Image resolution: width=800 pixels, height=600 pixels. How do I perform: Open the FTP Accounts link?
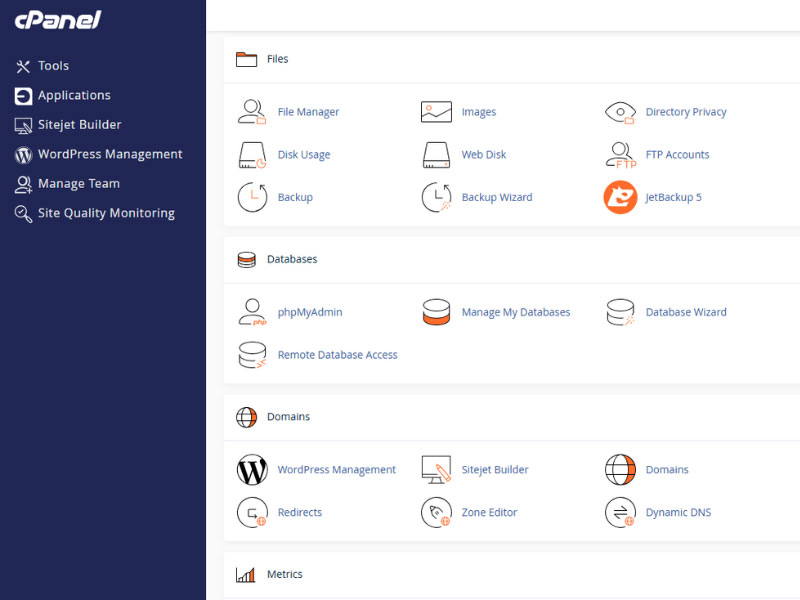tap(677, 155)
